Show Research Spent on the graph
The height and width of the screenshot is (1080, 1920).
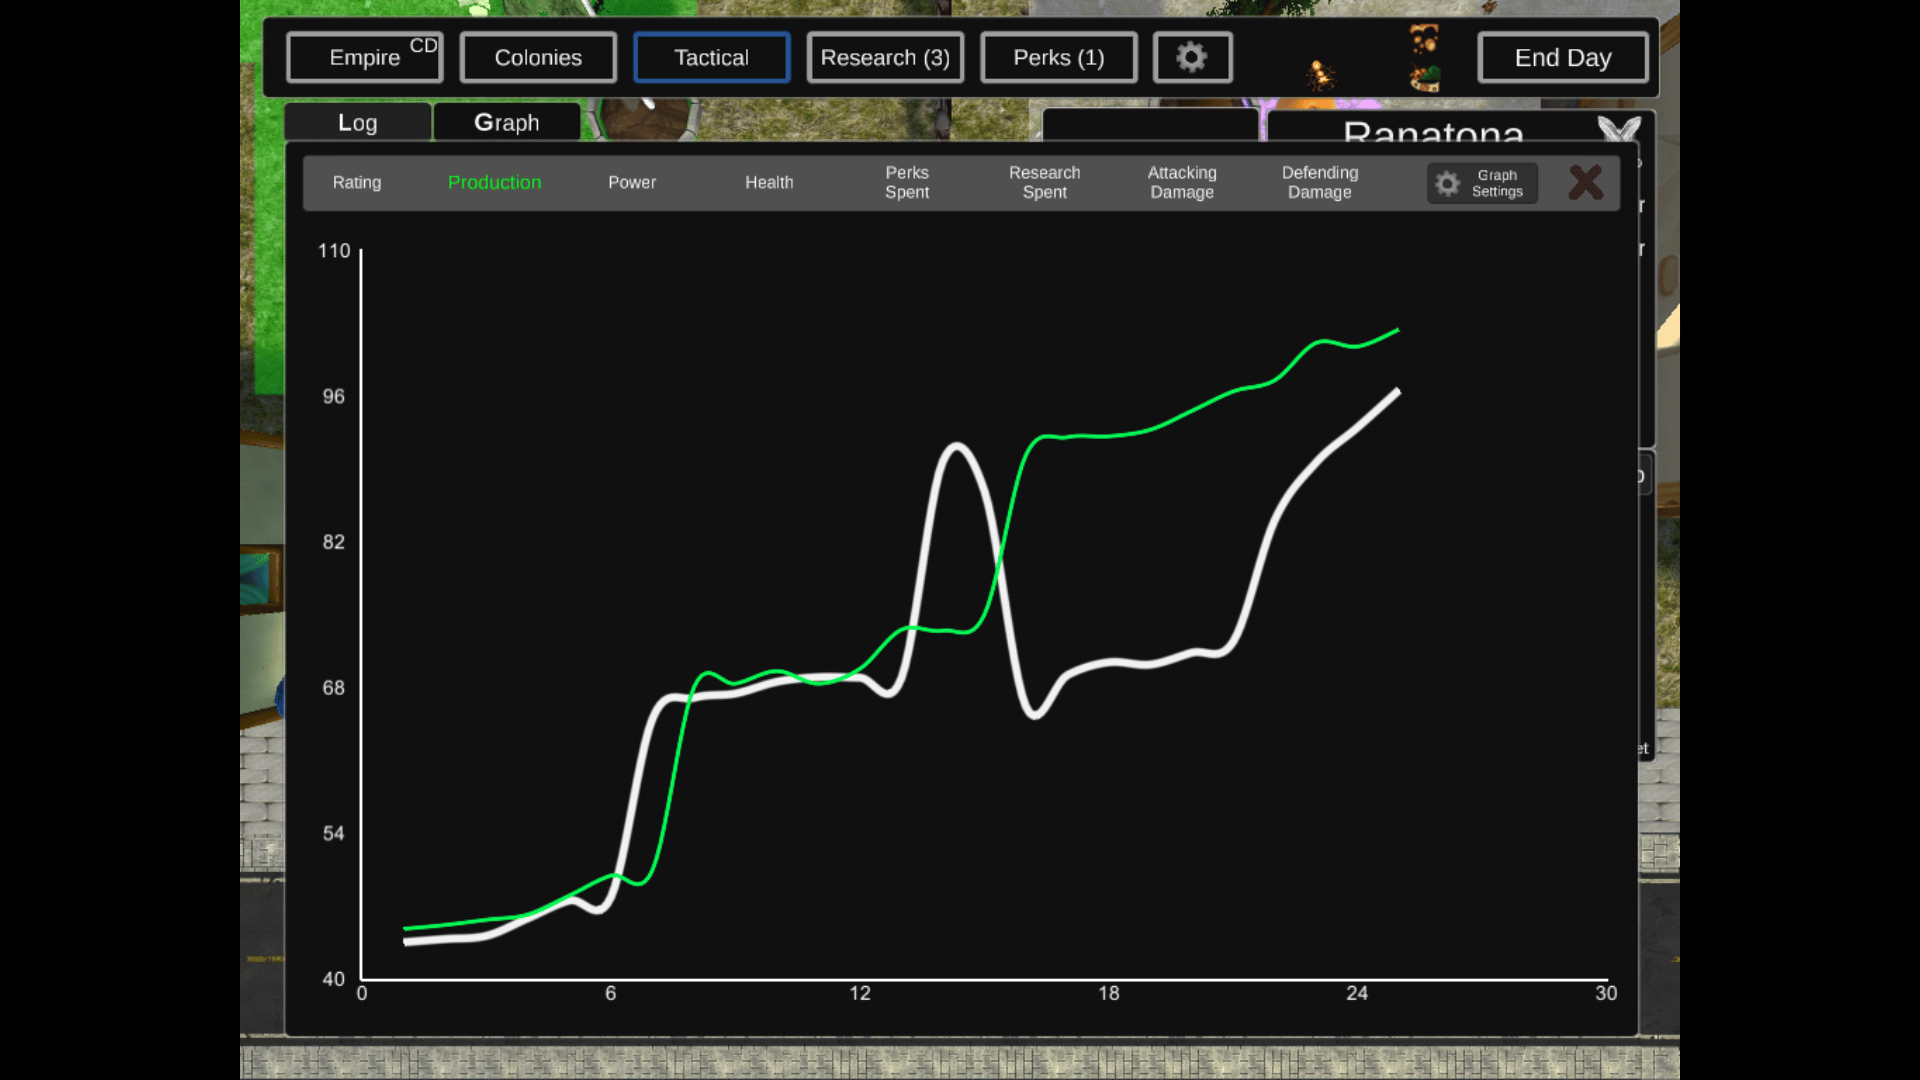coord(1044,182)
